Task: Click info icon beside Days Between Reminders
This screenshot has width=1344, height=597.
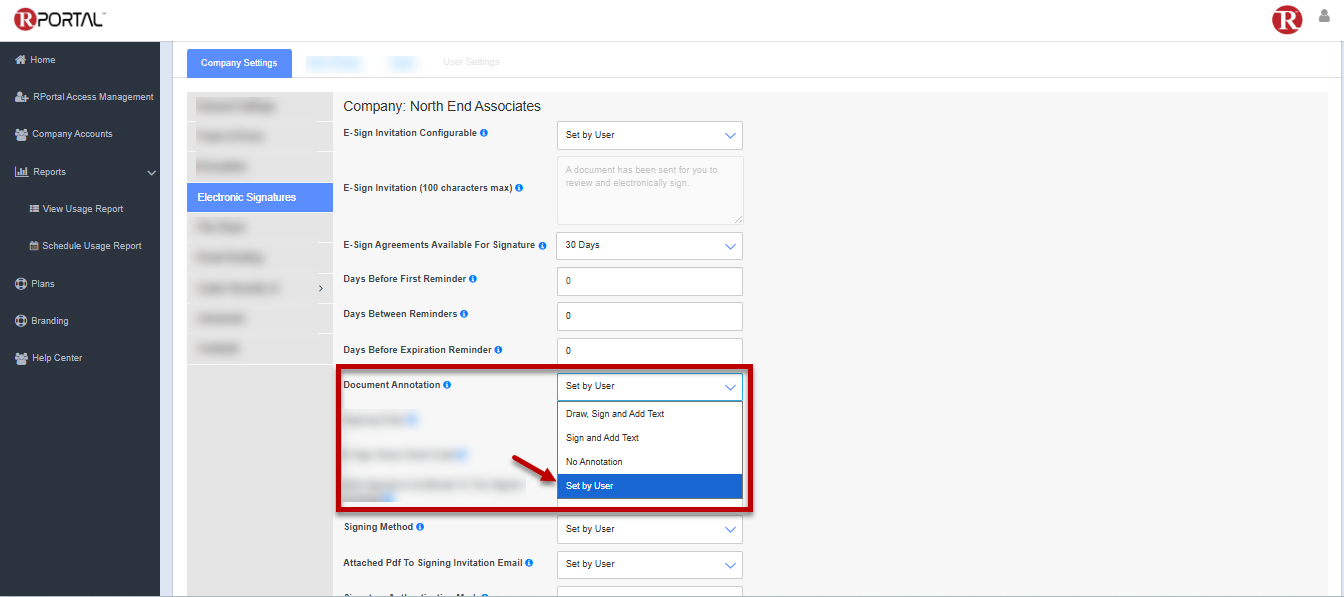Action: point(464,314)
